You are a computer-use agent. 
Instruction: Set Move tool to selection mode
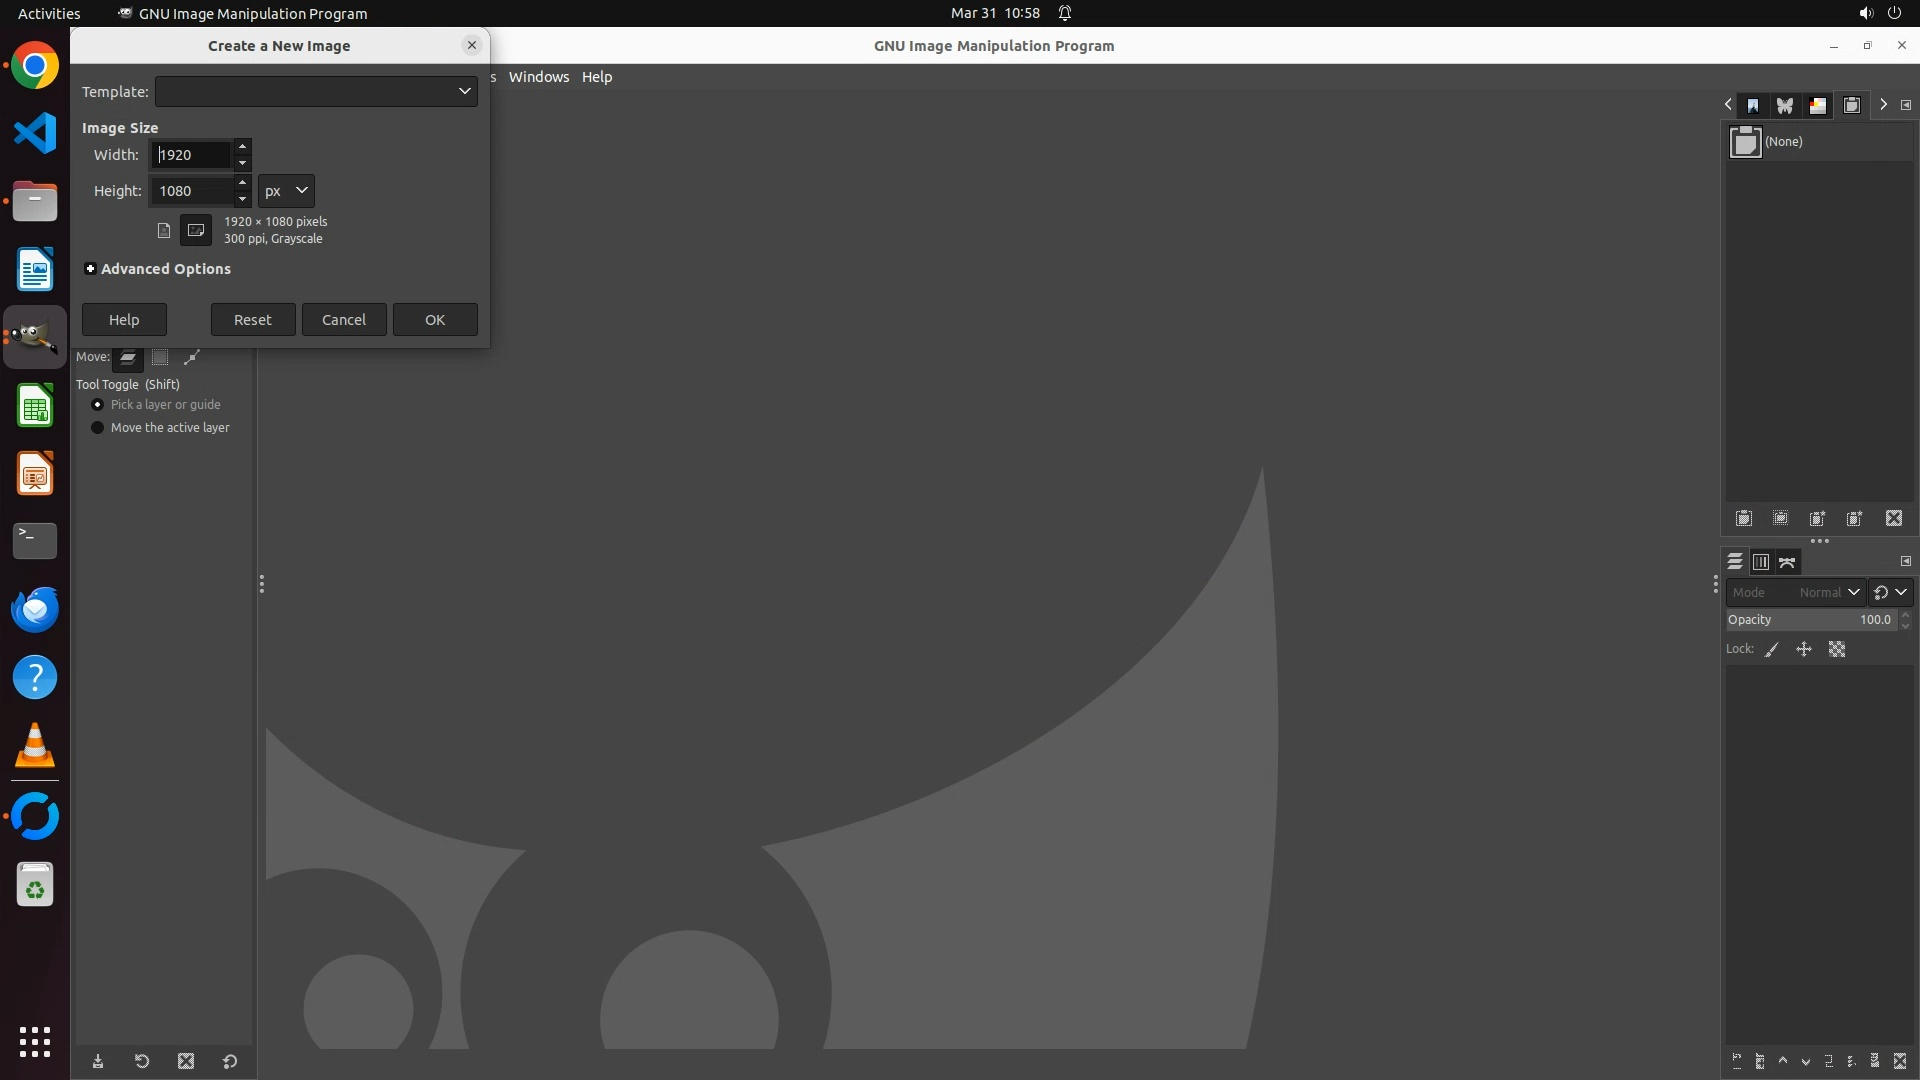(160, 357)
